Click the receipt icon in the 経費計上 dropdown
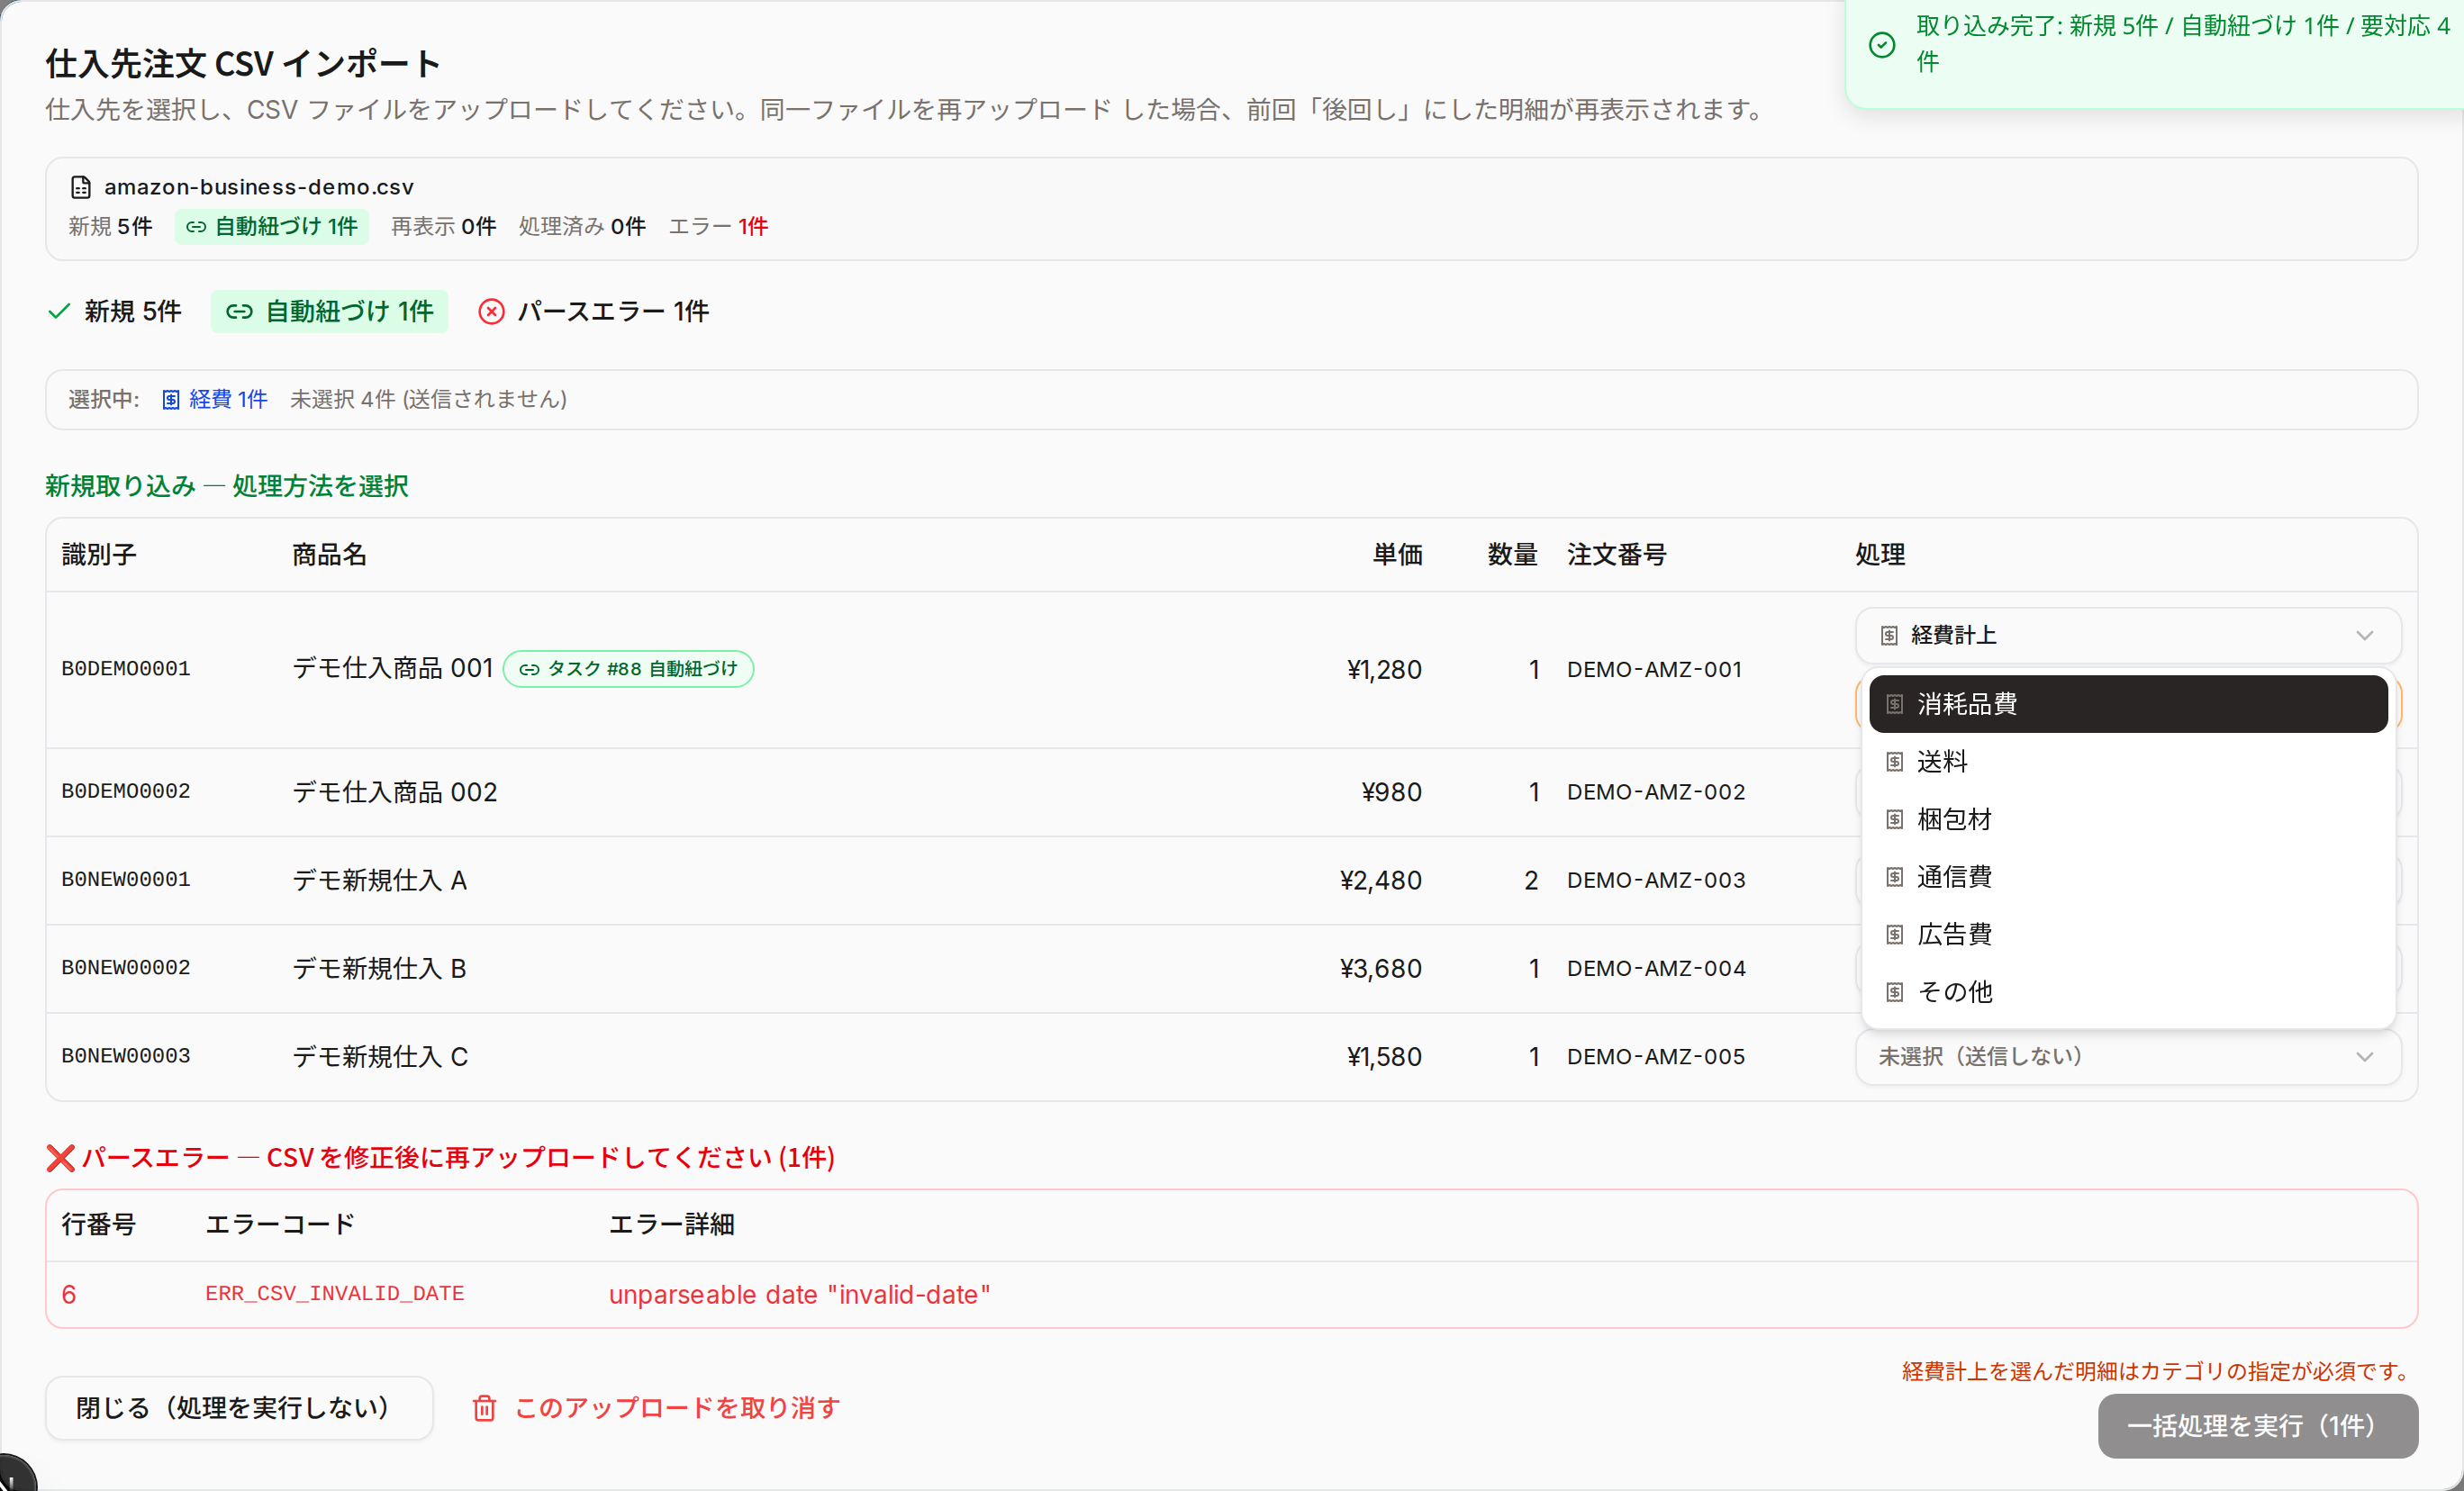The height and width of the screenshot is (1491, 2464). coord(1889,635)
